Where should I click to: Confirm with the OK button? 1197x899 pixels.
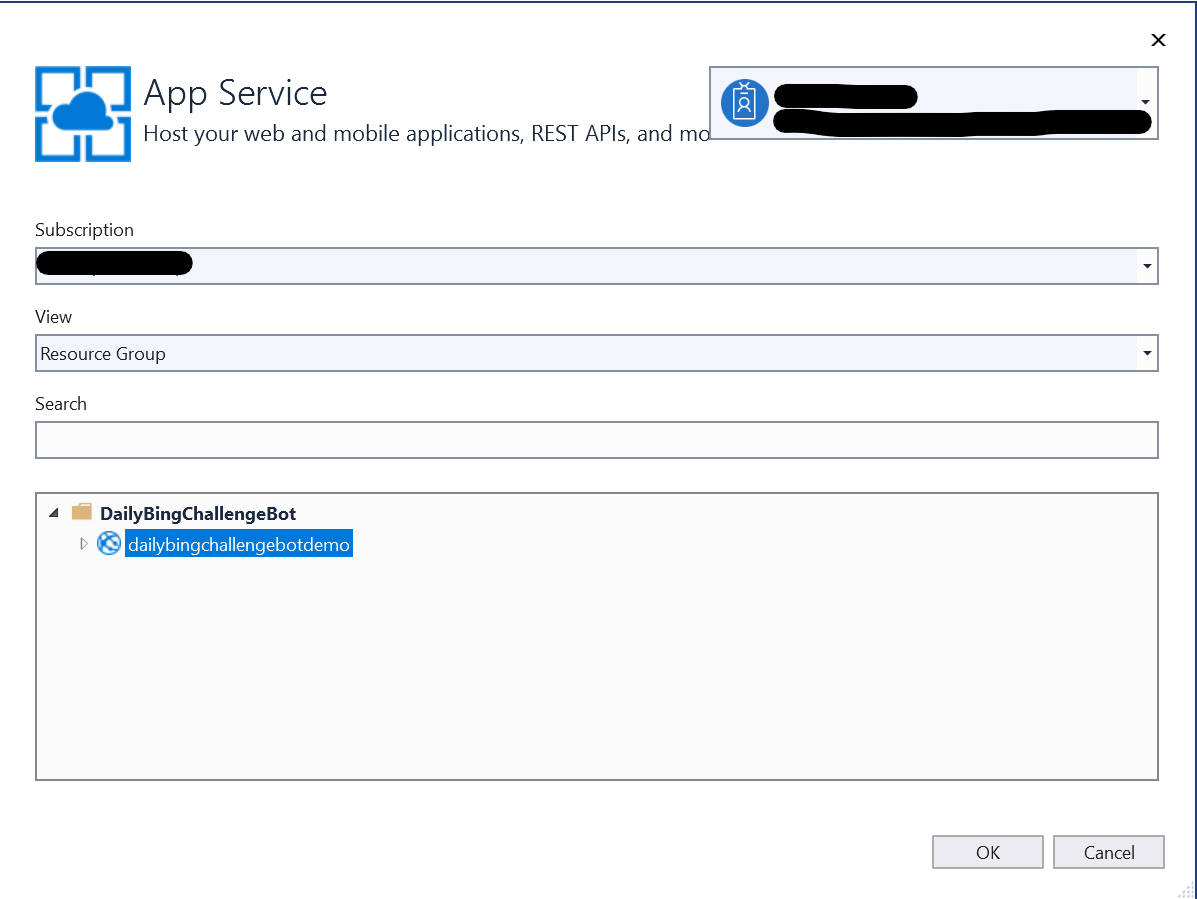click(987, 852)
